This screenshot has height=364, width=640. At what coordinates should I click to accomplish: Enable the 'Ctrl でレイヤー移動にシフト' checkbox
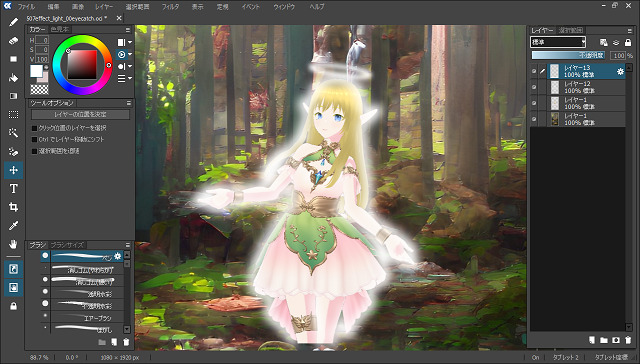35,140
